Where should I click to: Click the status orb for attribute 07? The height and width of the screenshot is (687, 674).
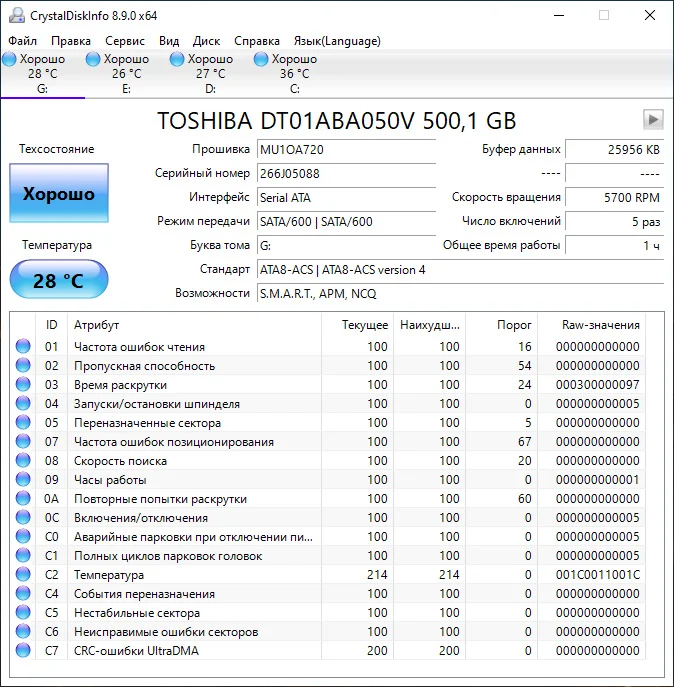pos(23,441)
